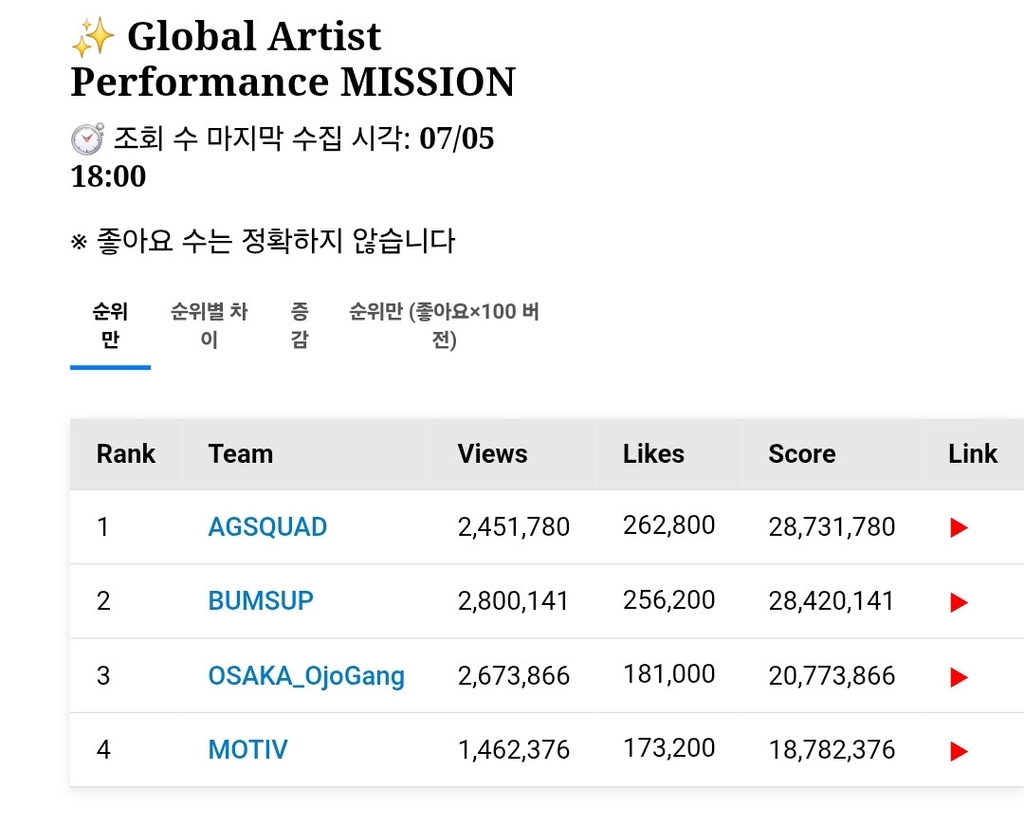Click the Rank column header

pos(126,454)
